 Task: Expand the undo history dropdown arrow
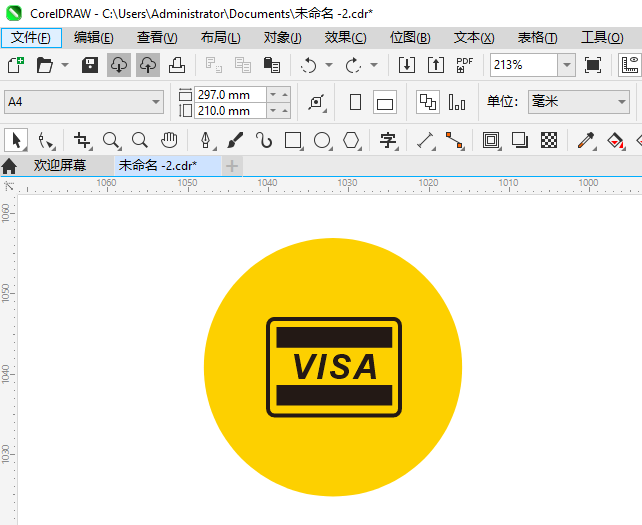click(x=329, y=65)
